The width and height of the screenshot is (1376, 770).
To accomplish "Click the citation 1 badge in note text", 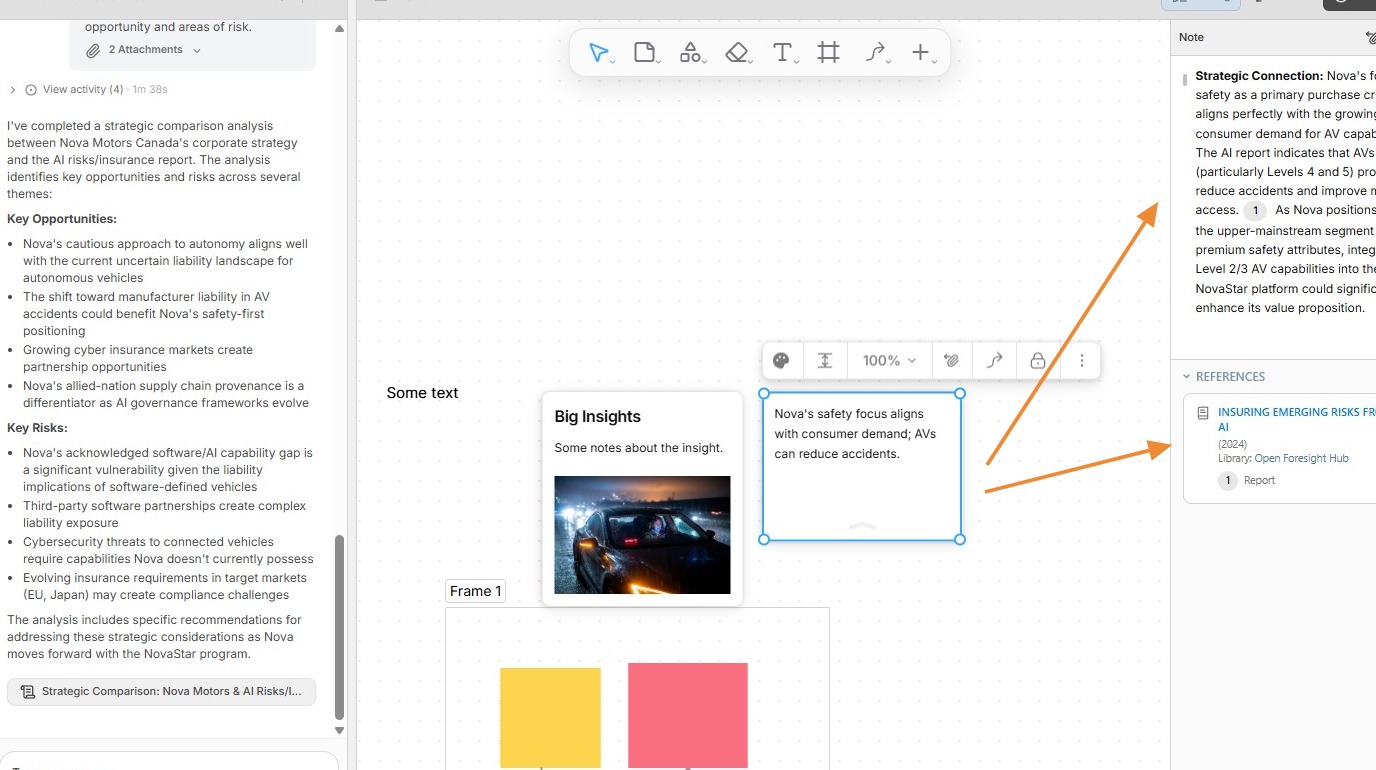I will coord(1254,210).
